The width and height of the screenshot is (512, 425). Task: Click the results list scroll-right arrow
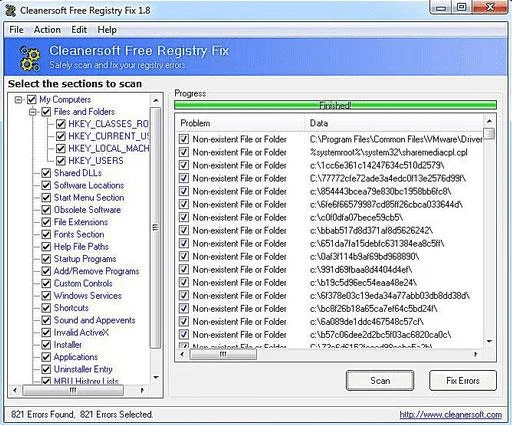coord(476,354)
